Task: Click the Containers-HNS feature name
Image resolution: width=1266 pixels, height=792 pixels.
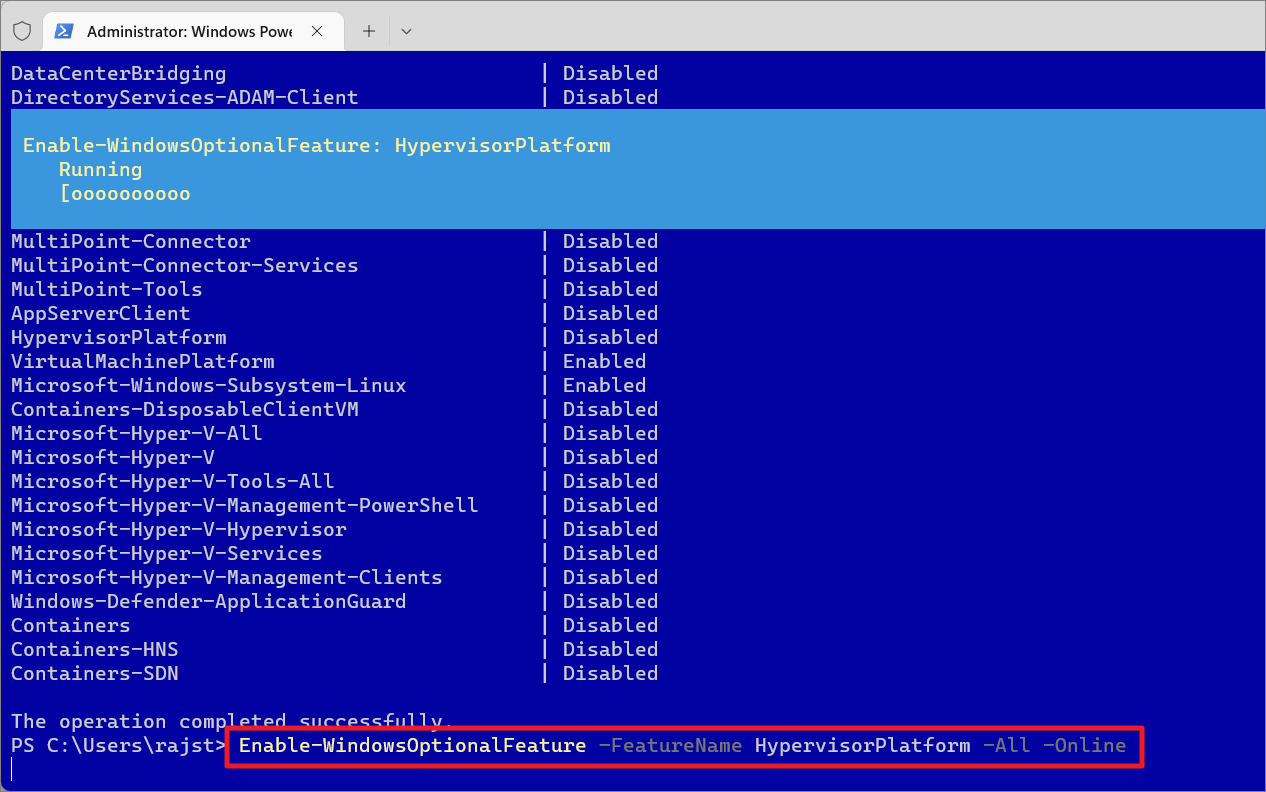Action: 94,649
